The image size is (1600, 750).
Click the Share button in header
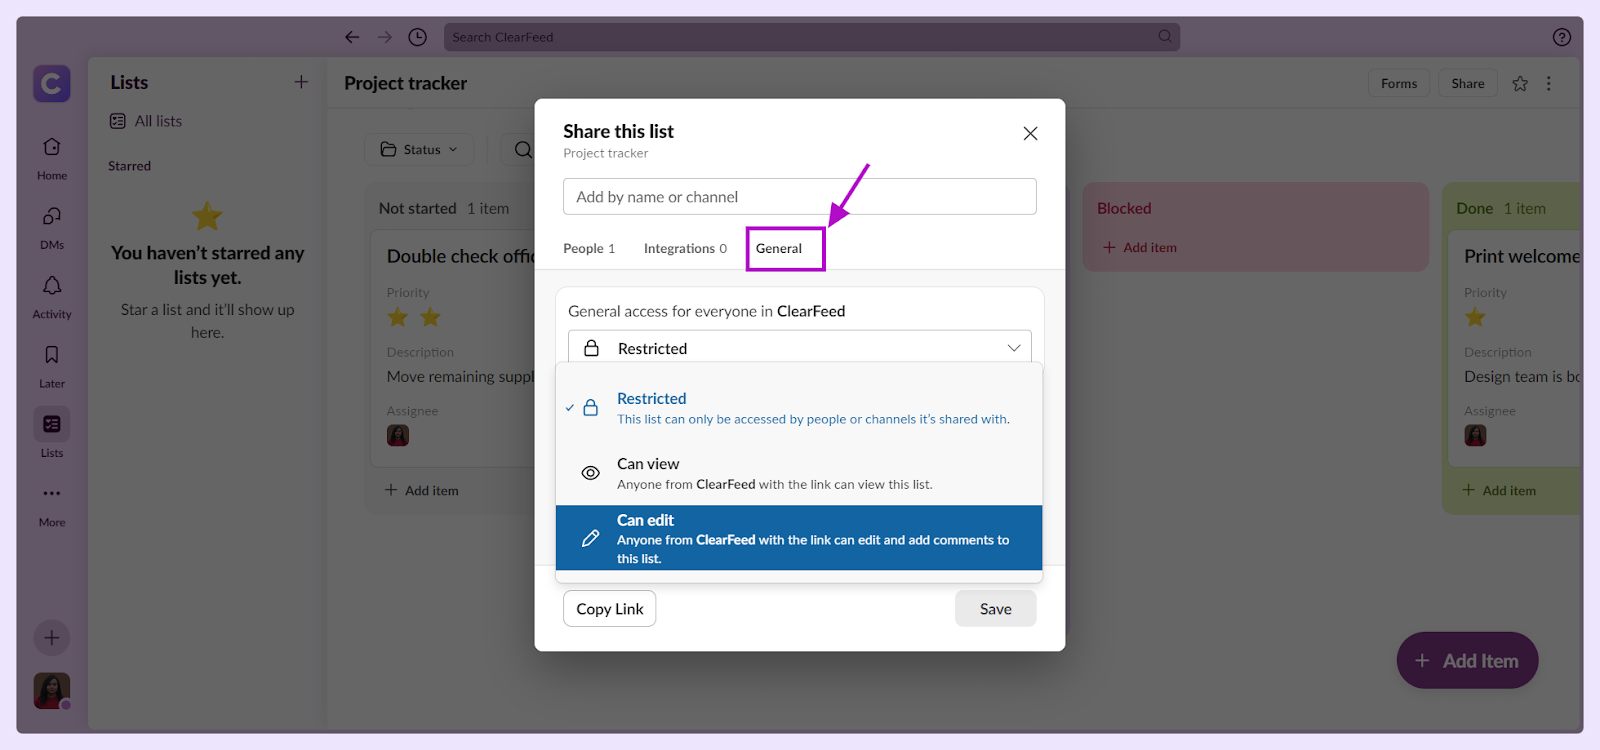[x=1468, y=84]
